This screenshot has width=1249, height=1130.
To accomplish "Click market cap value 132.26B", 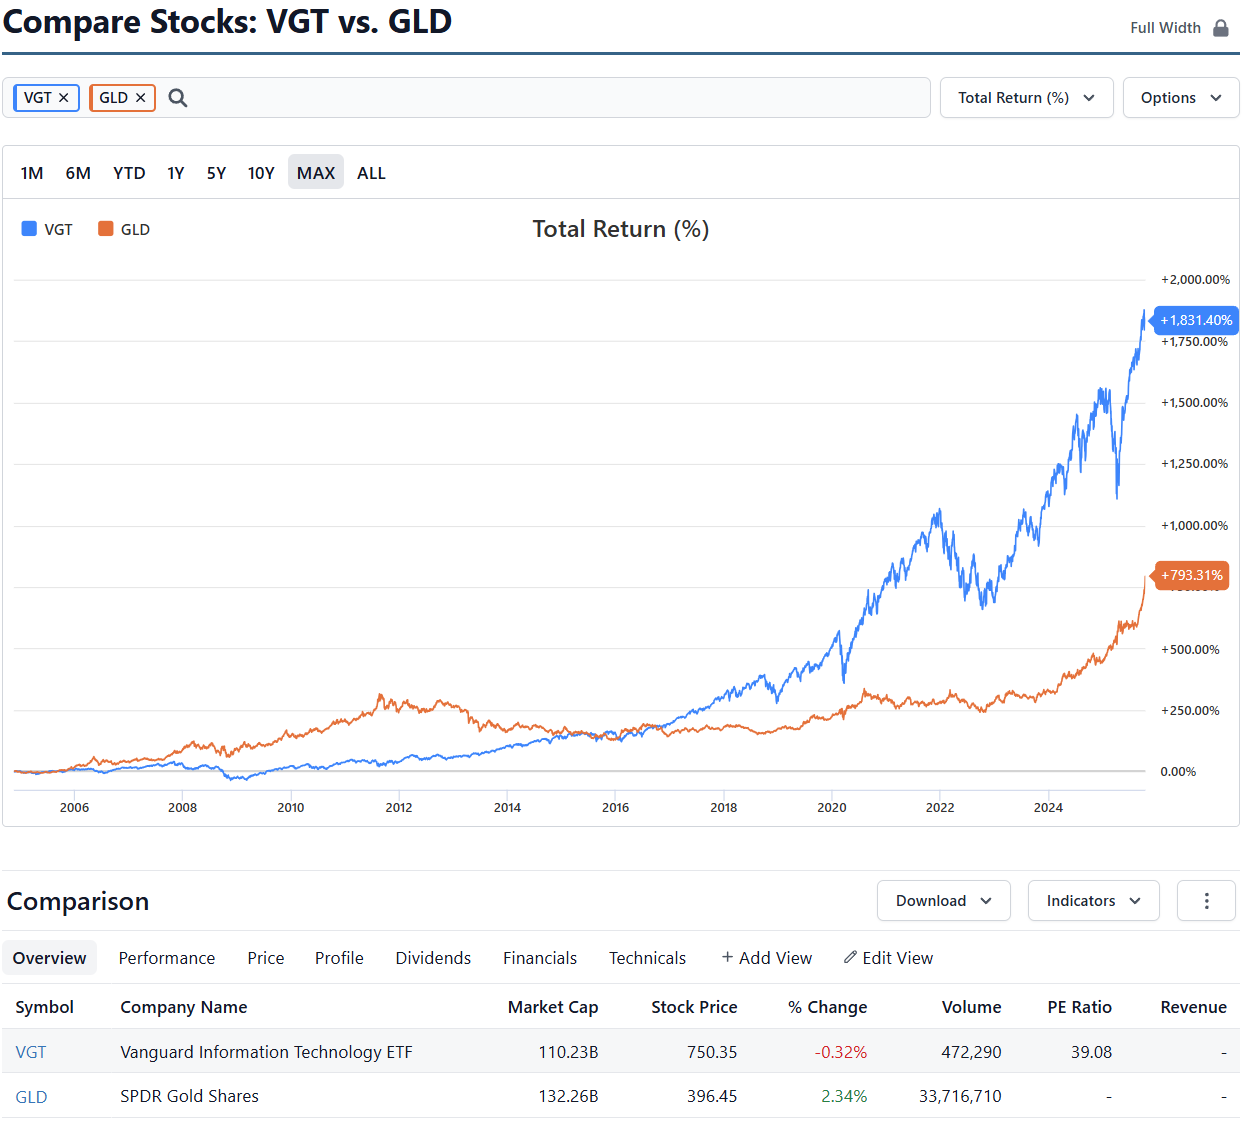I will pyautogui.click(x=568, y=1096).
